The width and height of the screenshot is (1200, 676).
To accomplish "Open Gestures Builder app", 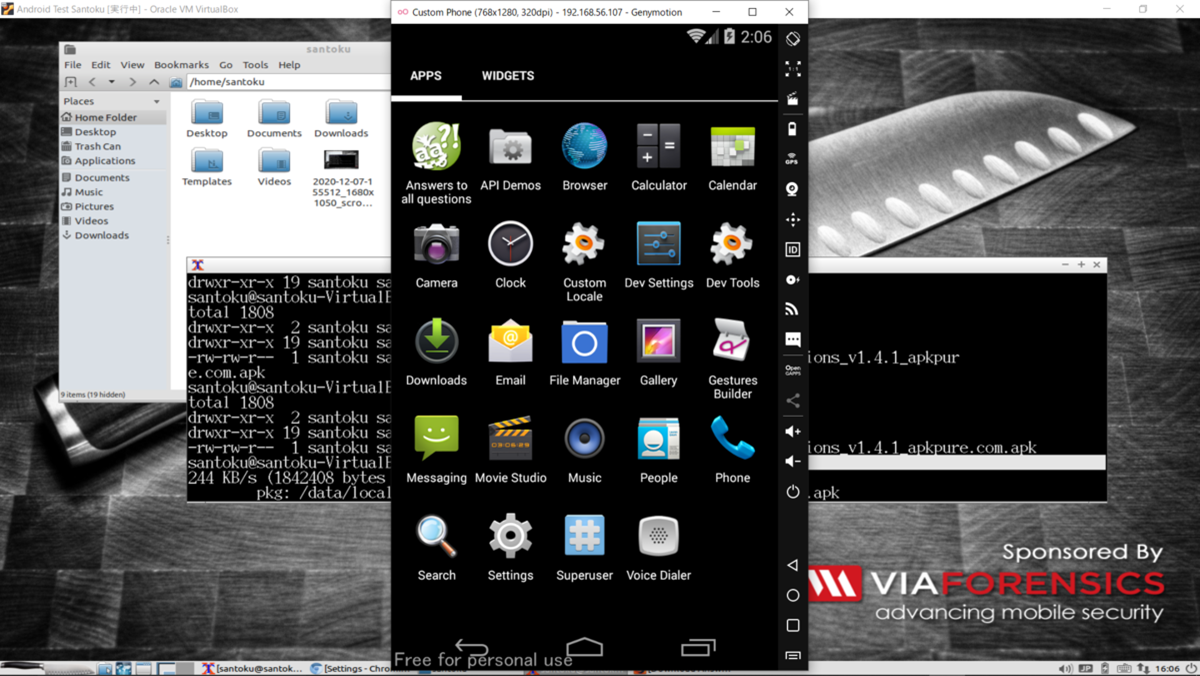I will (x=732, y=359).
